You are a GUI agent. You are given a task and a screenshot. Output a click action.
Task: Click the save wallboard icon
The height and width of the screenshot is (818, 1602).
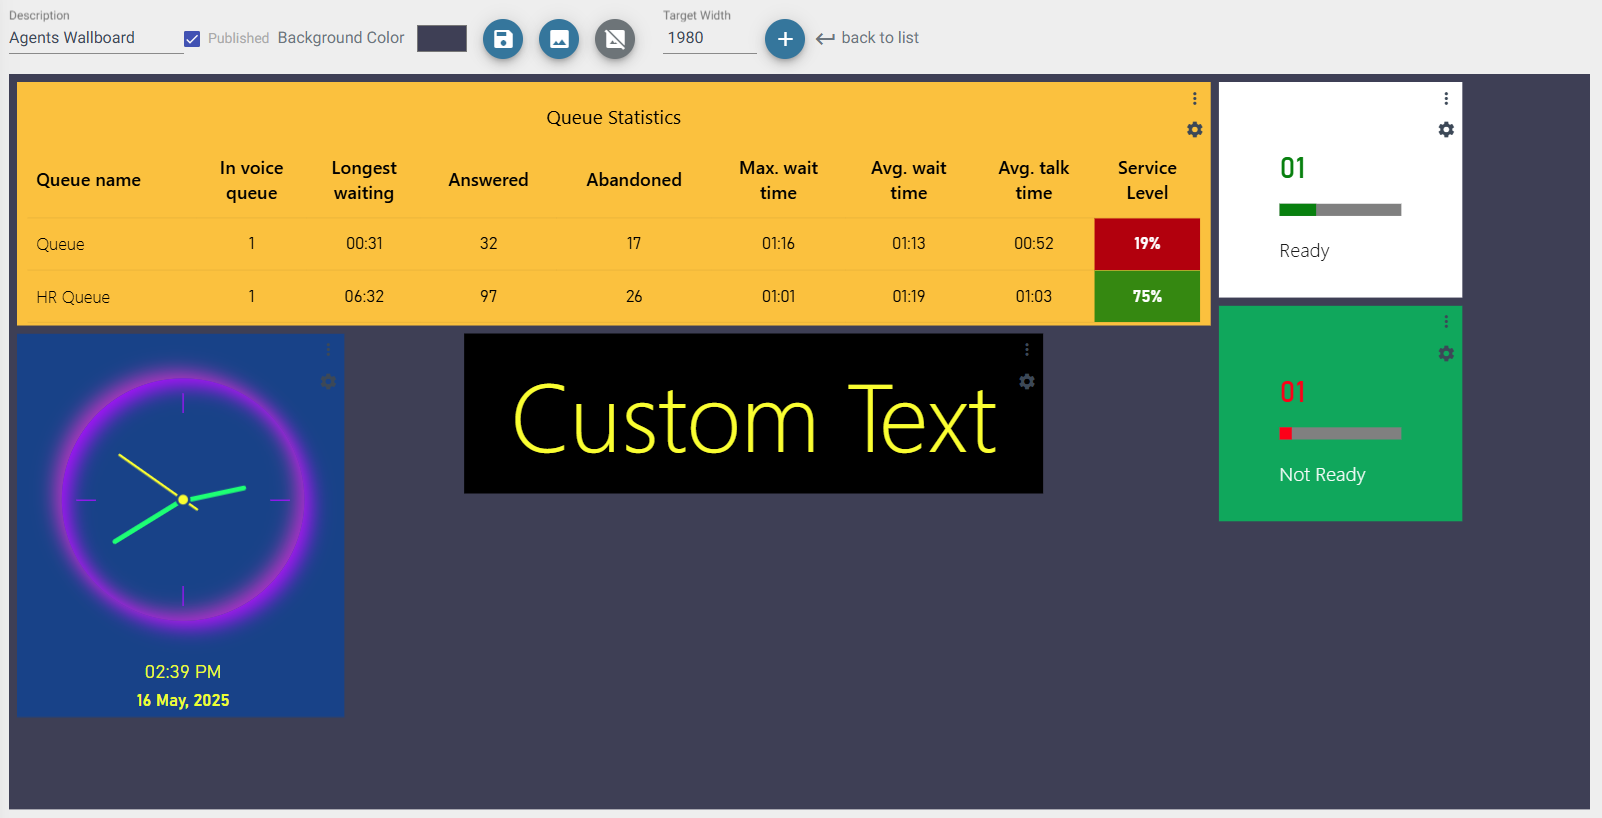(503, 39)
